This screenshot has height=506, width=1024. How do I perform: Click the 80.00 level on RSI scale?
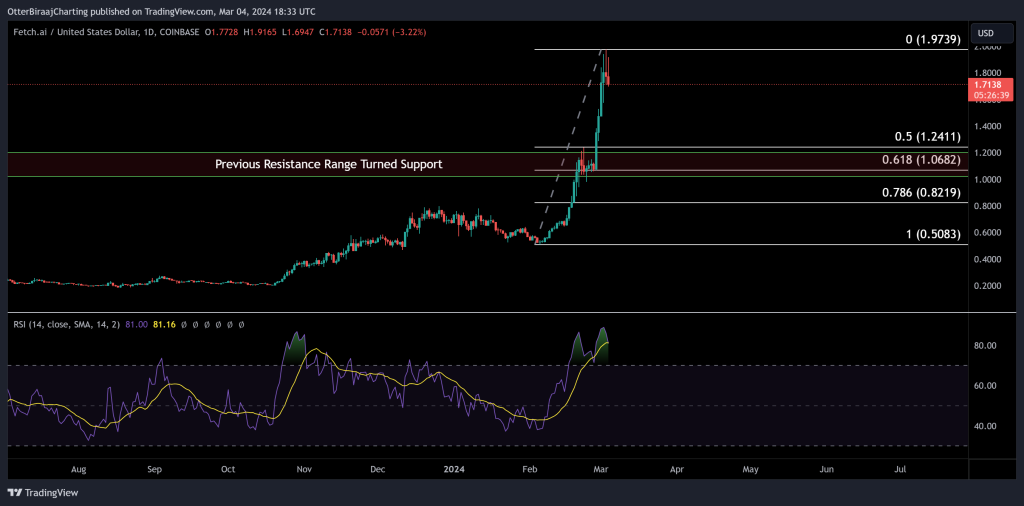pyautogui.click(x=987, y=346)
